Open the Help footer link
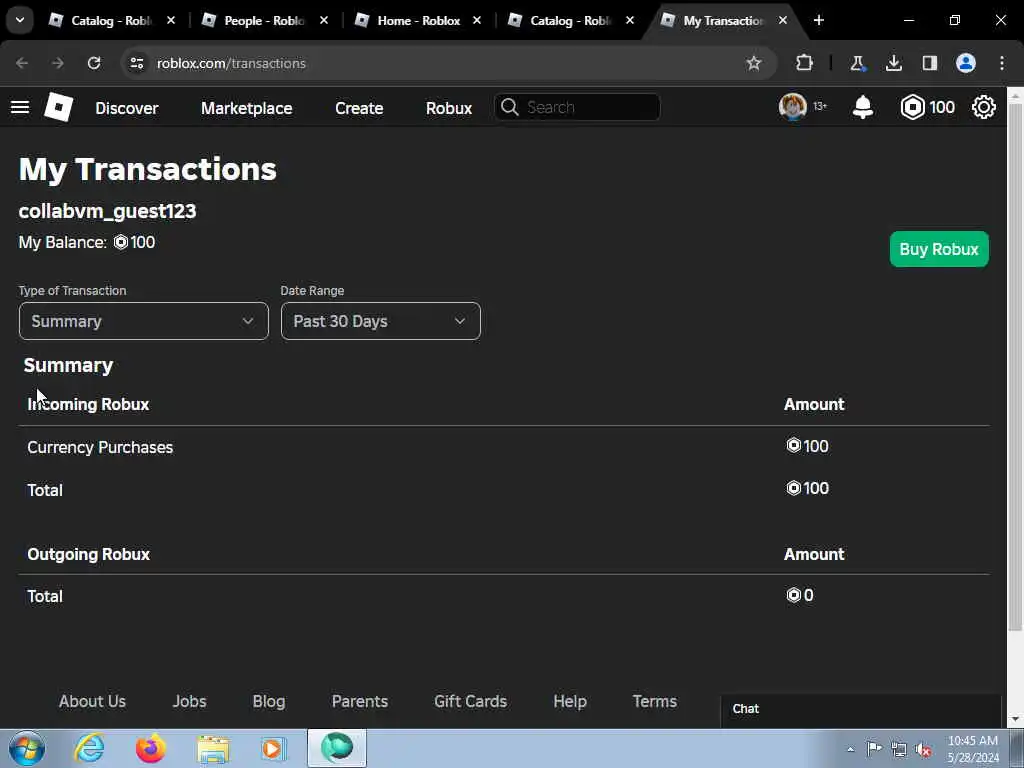 tap(570, 701)
